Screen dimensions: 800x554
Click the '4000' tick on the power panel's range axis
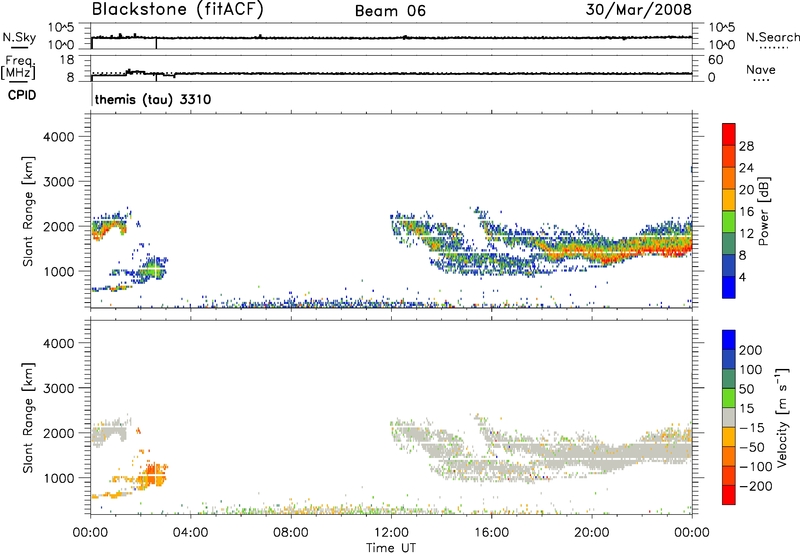58,137
